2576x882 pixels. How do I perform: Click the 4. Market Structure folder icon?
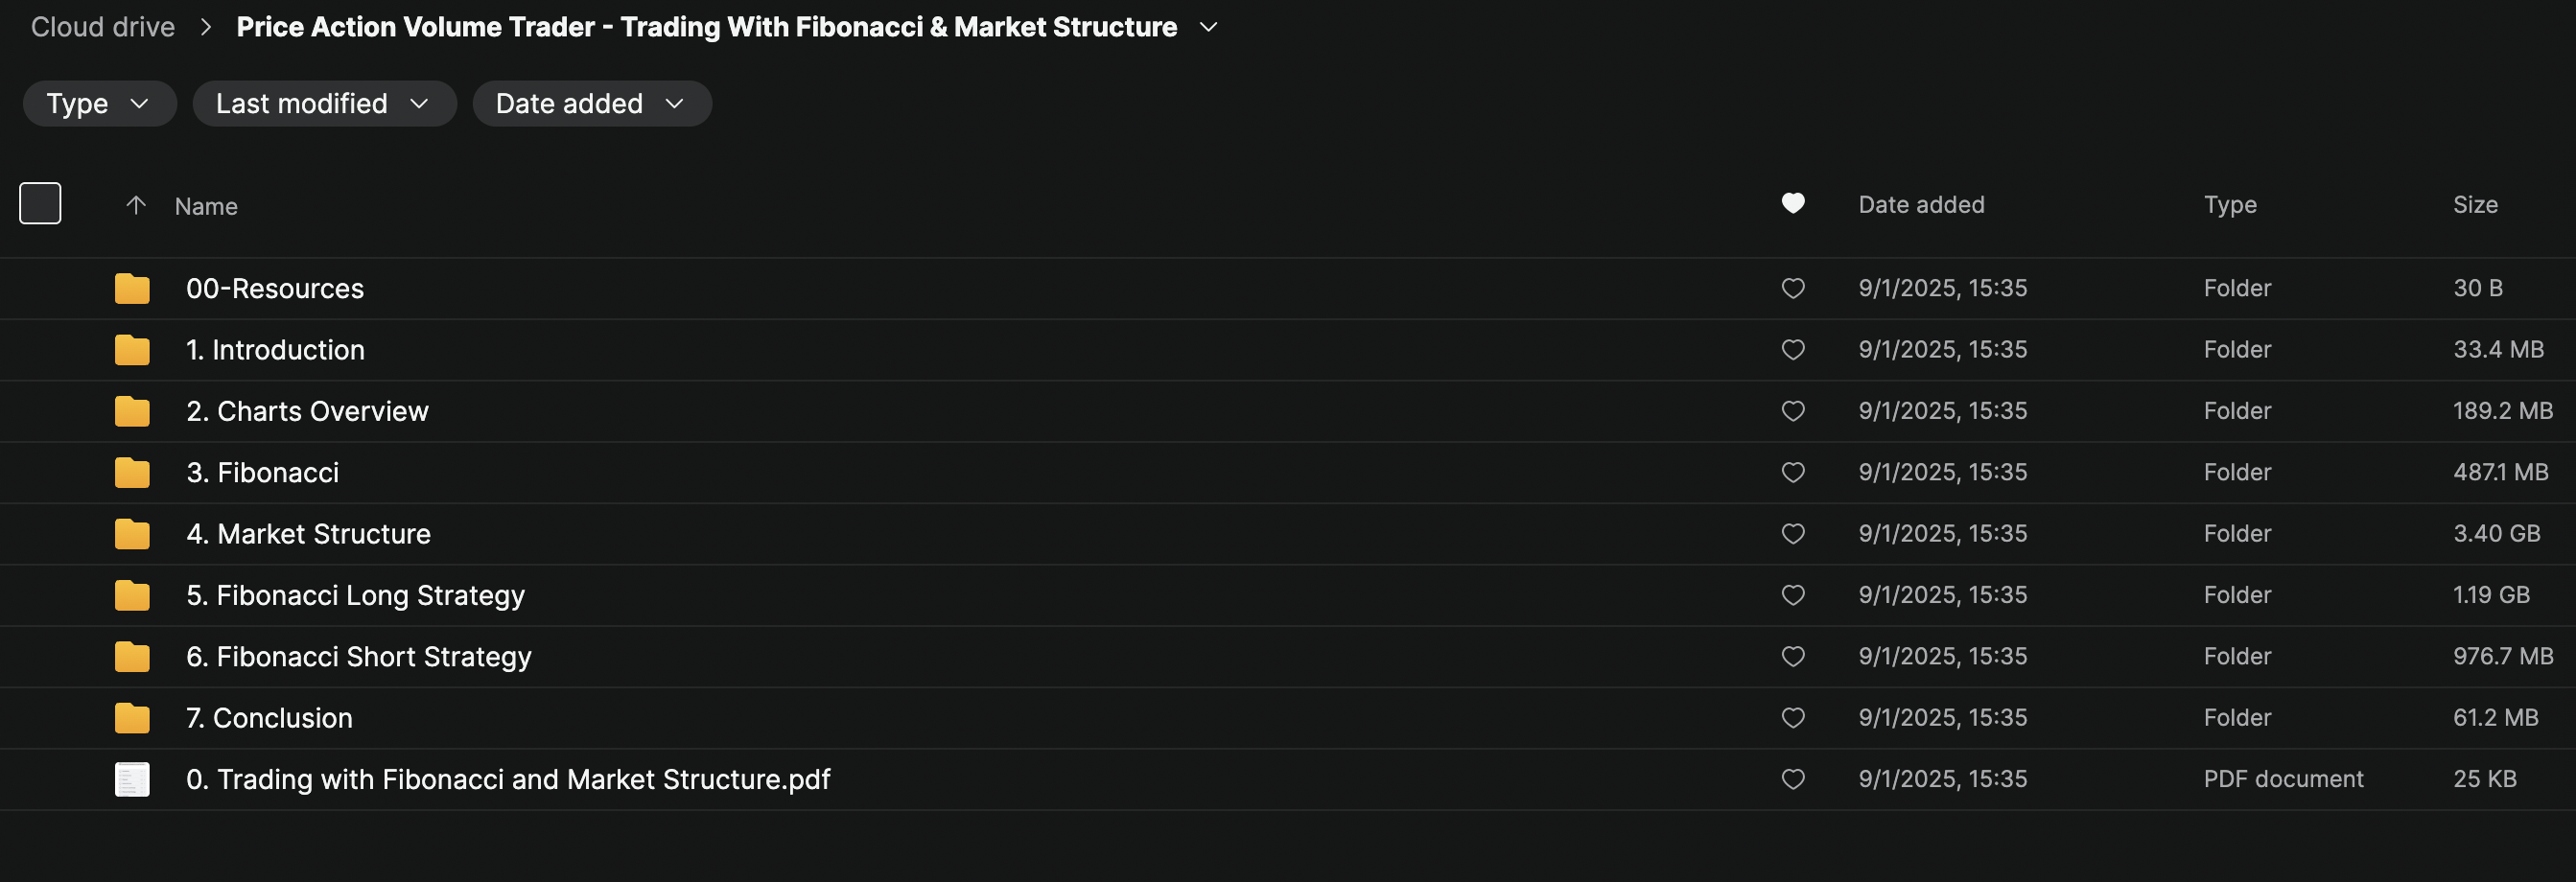[x=131, y=533]
